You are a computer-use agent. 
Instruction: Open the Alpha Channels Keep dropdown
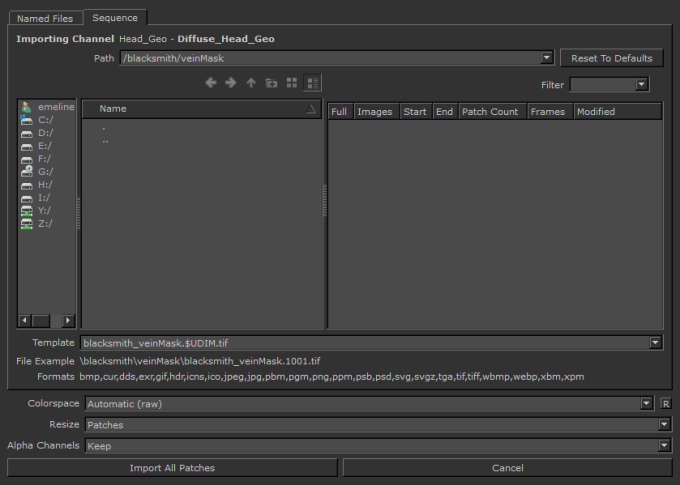click(664, 446)
